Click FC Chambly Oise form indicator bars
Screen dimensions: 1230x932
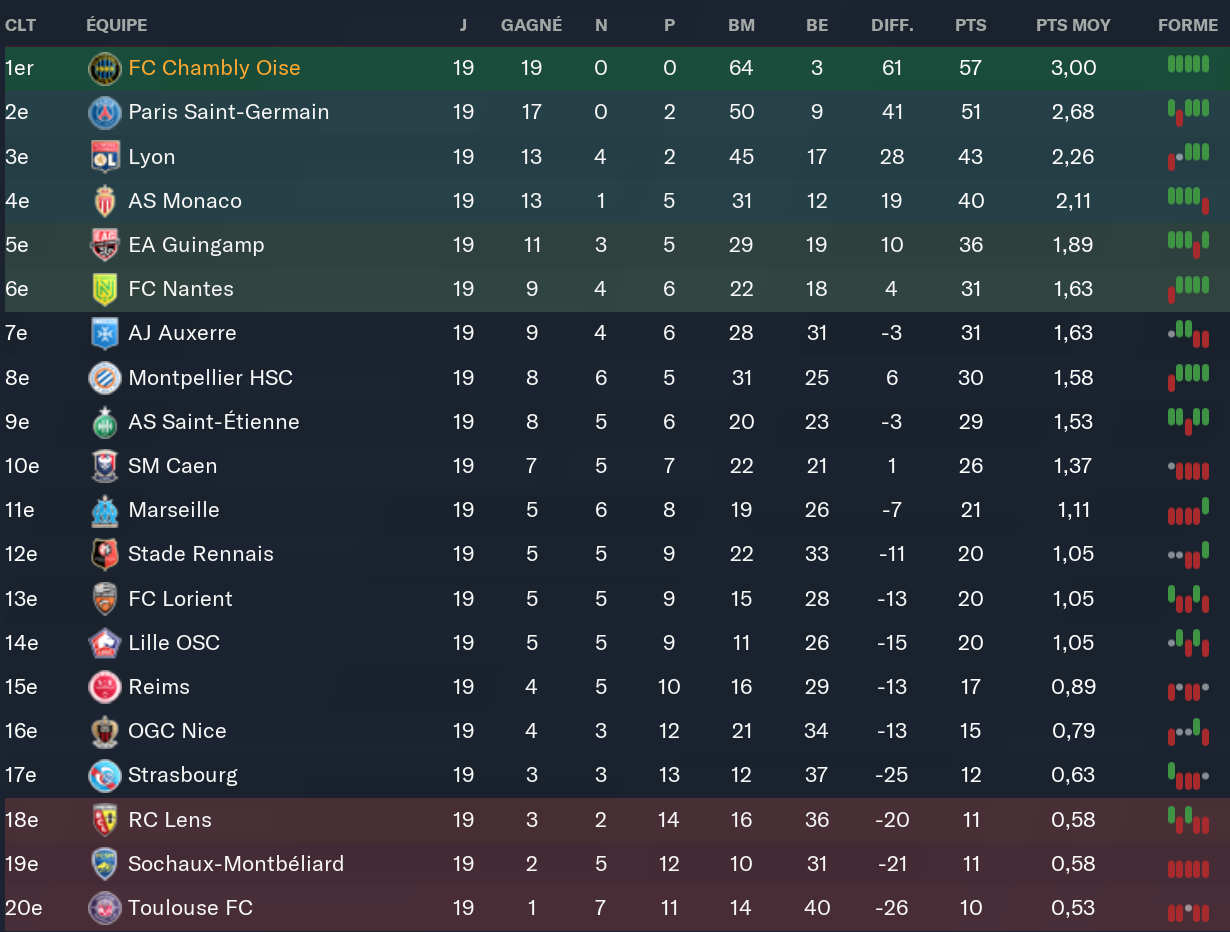click(1188, 65)
